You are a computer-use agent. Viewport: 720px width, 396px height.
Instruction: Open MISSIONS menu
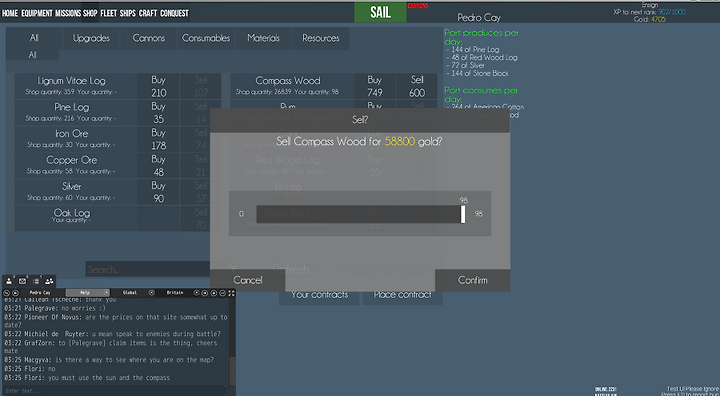coord(68,13)
